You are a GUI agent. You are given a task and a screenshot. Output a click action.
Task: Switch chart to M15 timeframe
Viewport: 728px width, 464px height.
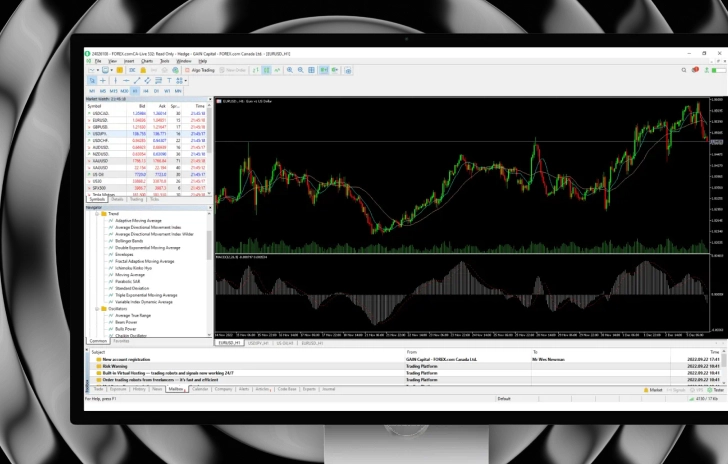coord(112,91)
